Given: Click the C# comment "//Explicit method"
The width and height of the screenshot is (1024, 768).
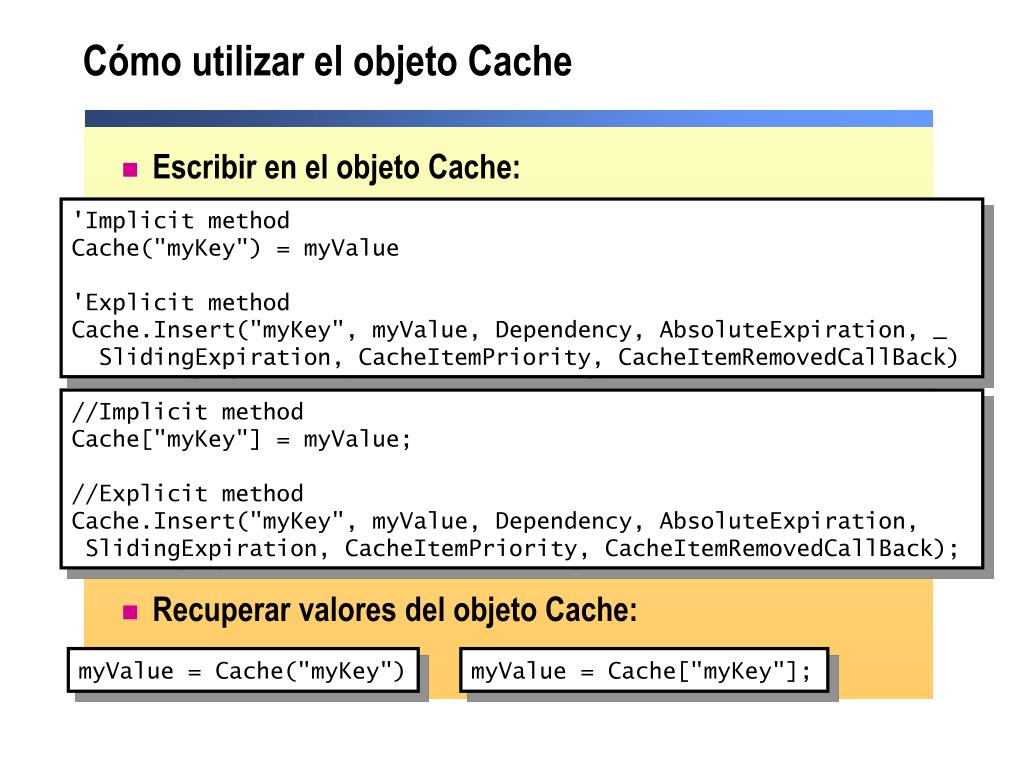Looking at the screenshot, I should (x=187, y=494).
